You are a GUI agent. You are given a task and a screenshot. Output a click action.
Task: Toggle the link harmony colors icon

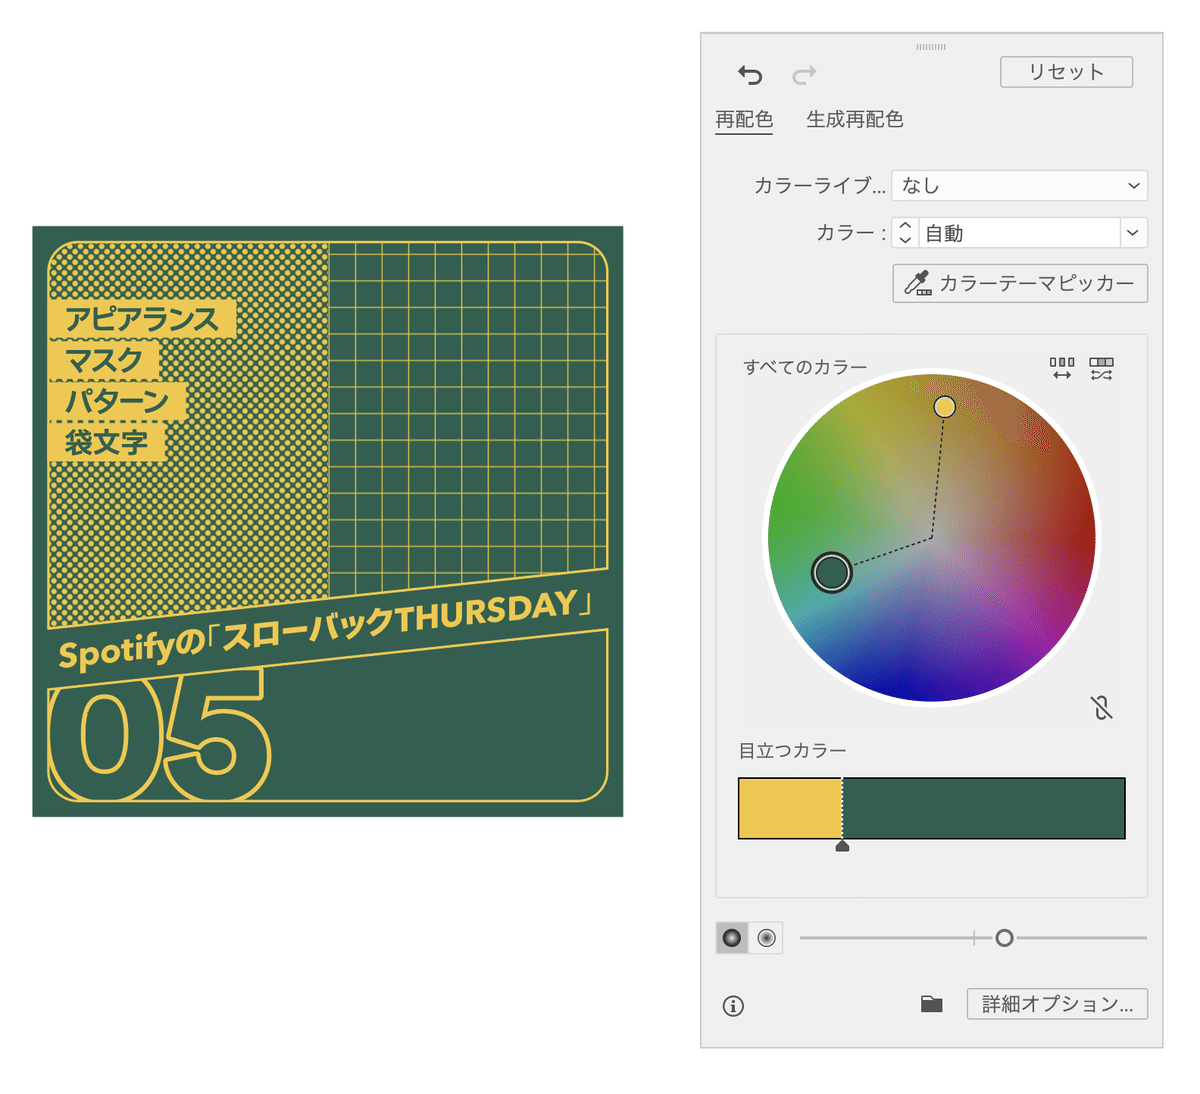(x=1102, y=708)
